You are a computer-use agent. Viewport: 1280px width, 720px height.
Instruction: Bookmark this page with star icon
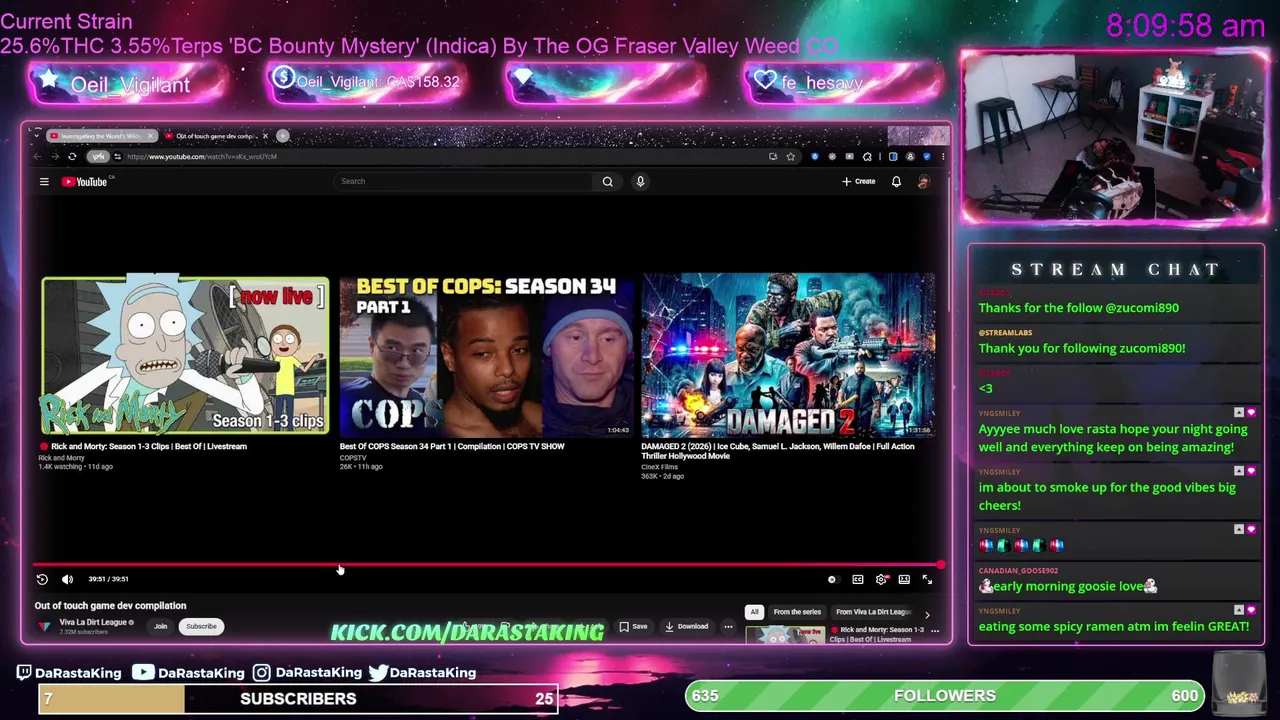tap(790, 156)
